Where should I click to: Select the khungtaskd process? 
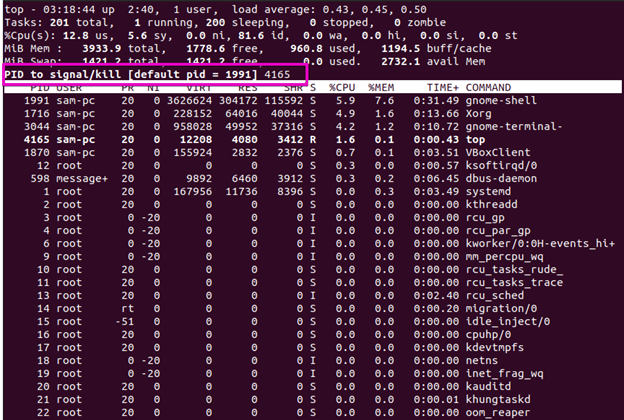click(x=312, y=400)
